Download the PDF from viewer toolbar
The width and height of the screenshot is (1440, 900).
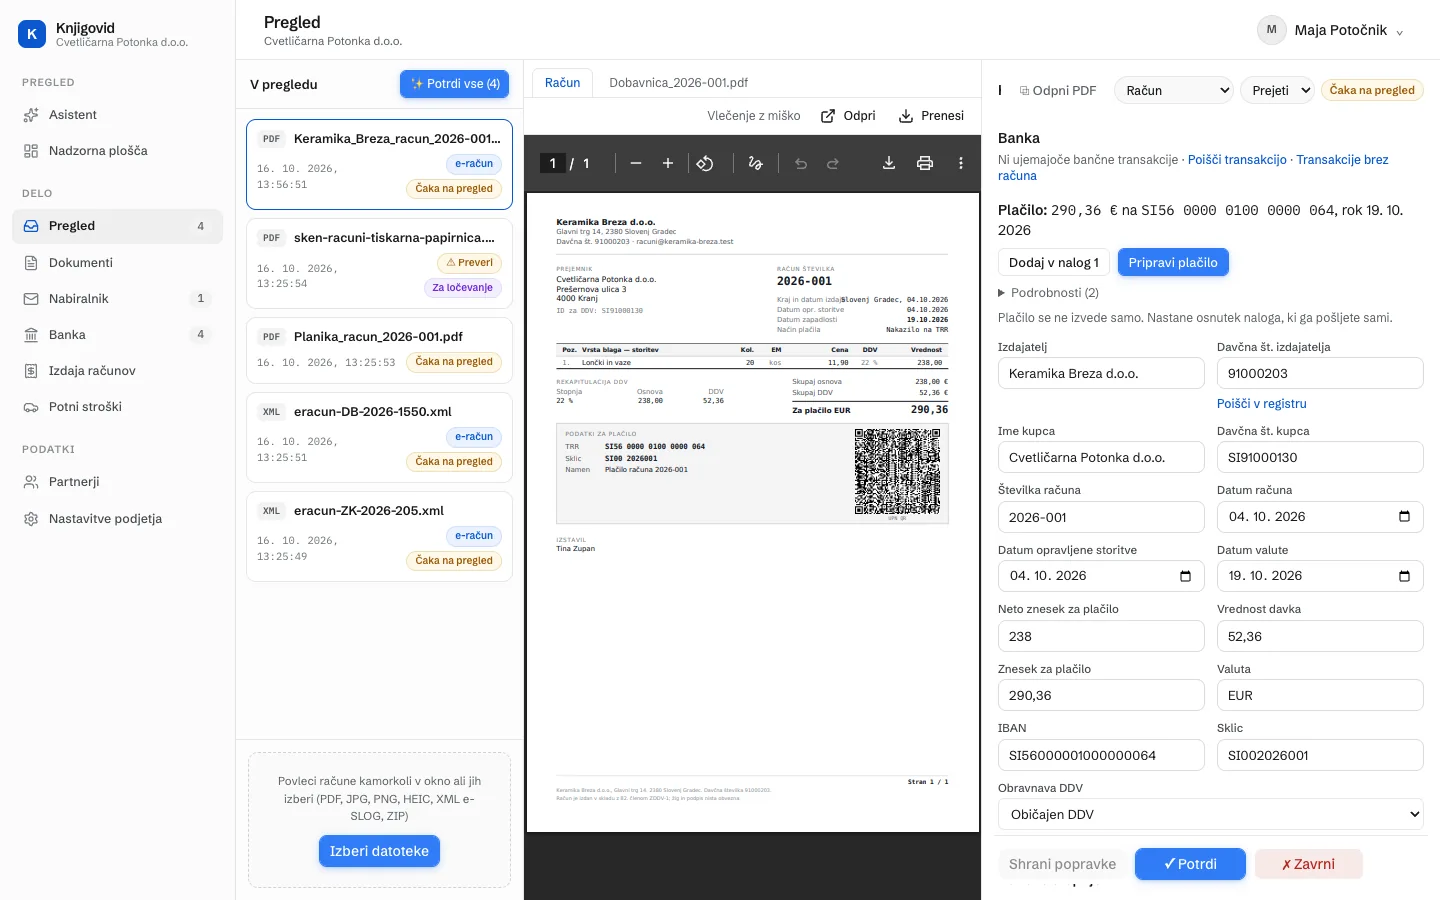coord(888,163)
